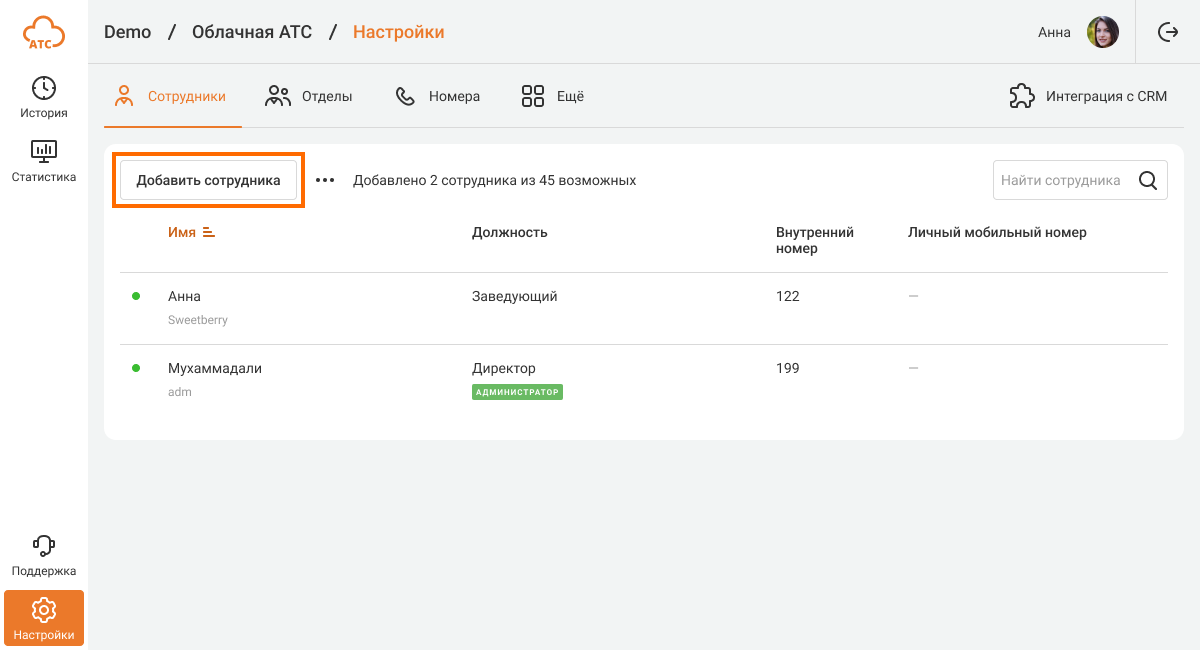
Task: Open three-dots more actions menu
Action: [325, 181]
